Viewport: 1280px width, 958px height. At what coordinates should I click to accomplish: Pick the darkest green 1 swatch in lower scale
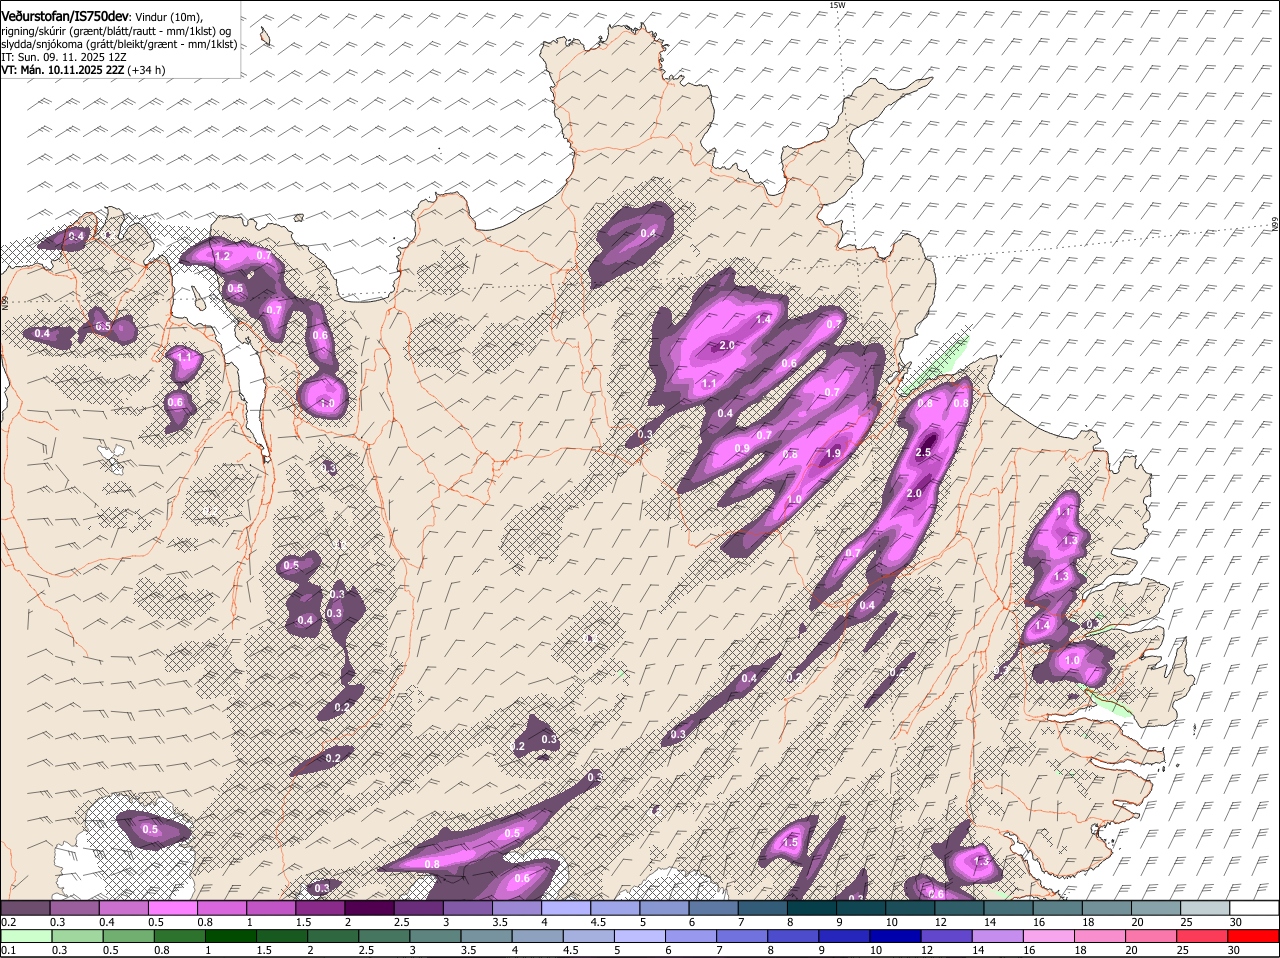tap(231, 936)
